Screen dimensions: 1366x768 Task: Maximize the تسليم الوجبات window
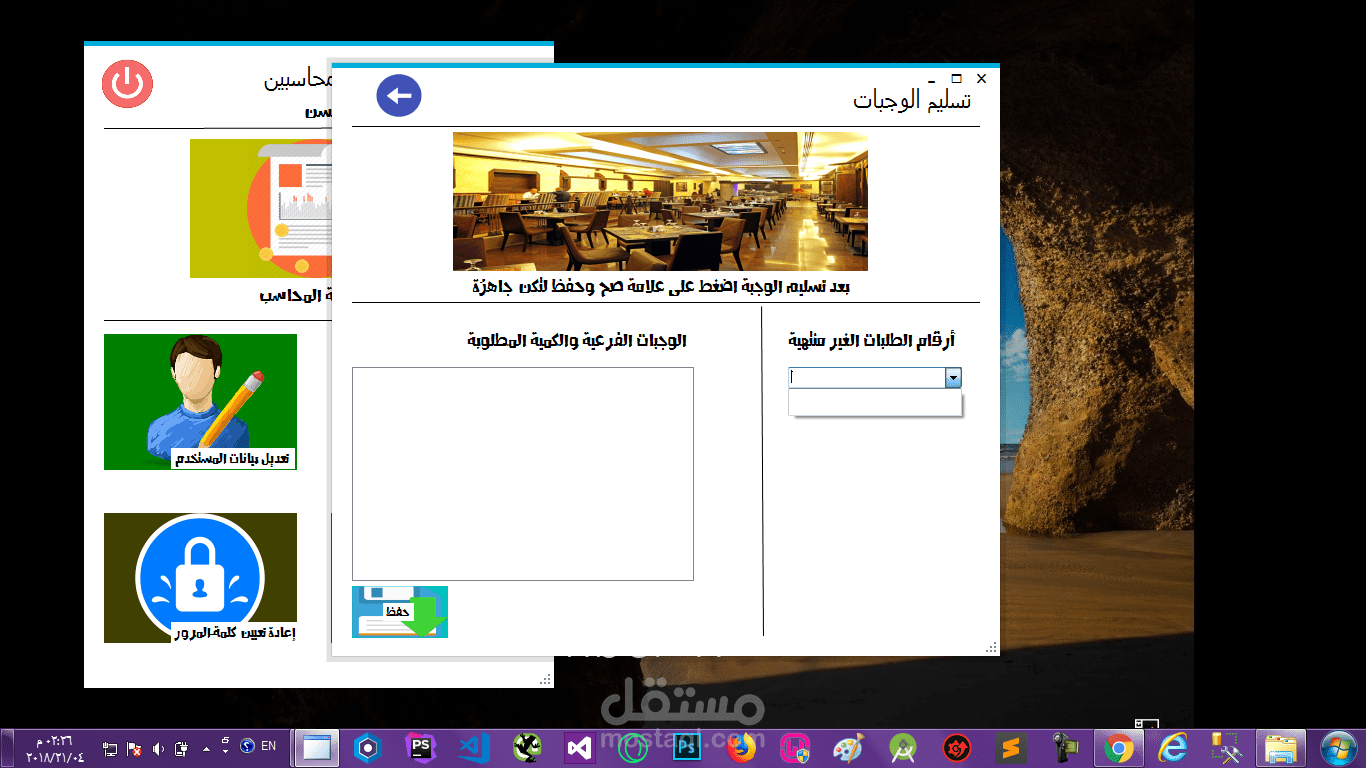[956, 78]
